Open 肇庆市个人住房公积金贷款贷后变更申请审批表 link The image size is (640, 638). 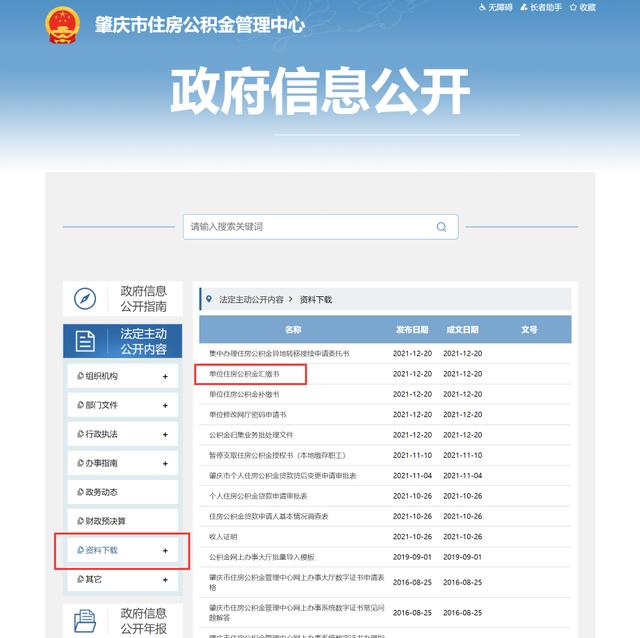[x=282, y=476]
